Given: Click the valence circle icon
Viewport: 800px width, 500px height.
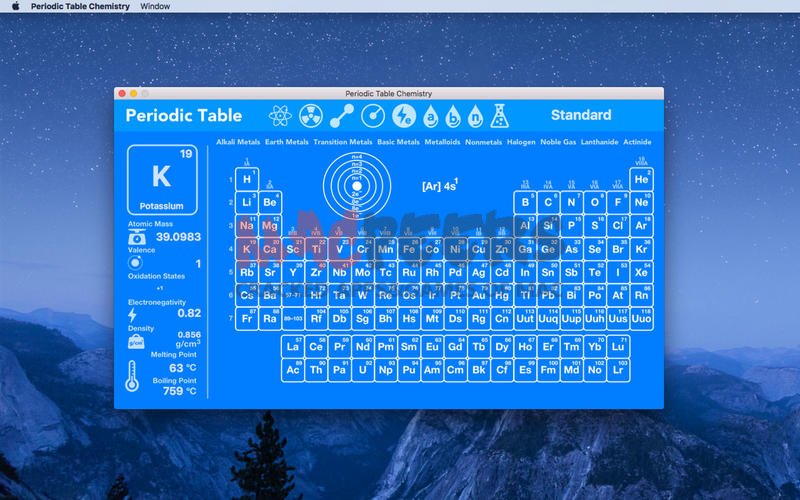Looking at the screenshot, I should pos(135,263).
